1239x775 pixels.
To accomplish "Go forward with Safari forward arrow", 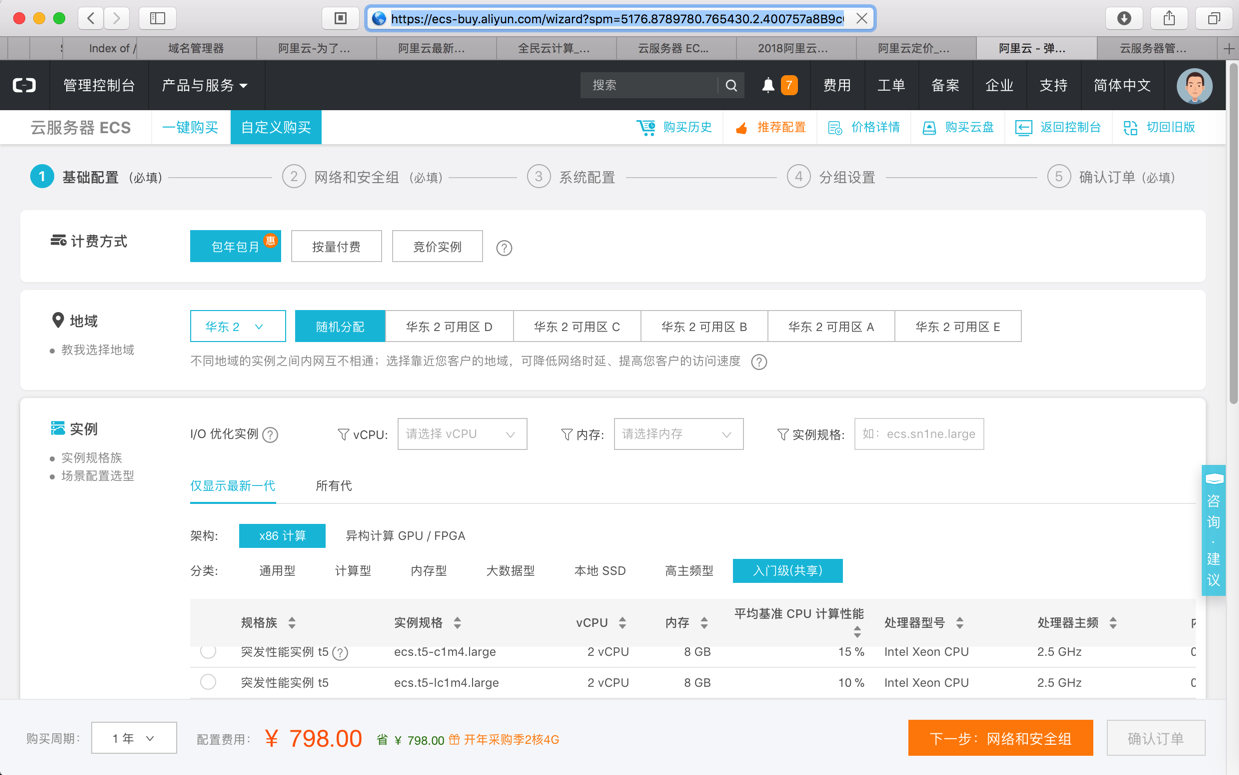I will pyautogui.click(x=117, y=18).
